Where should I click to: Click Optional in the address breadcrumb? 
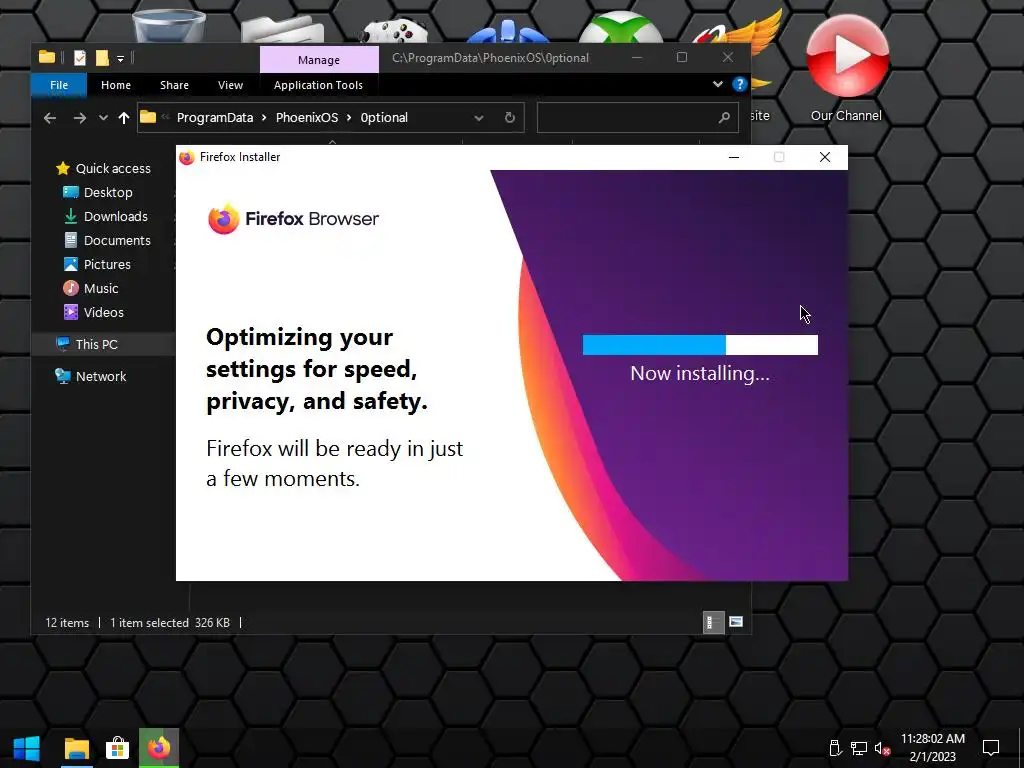click(x=384, y=118)
